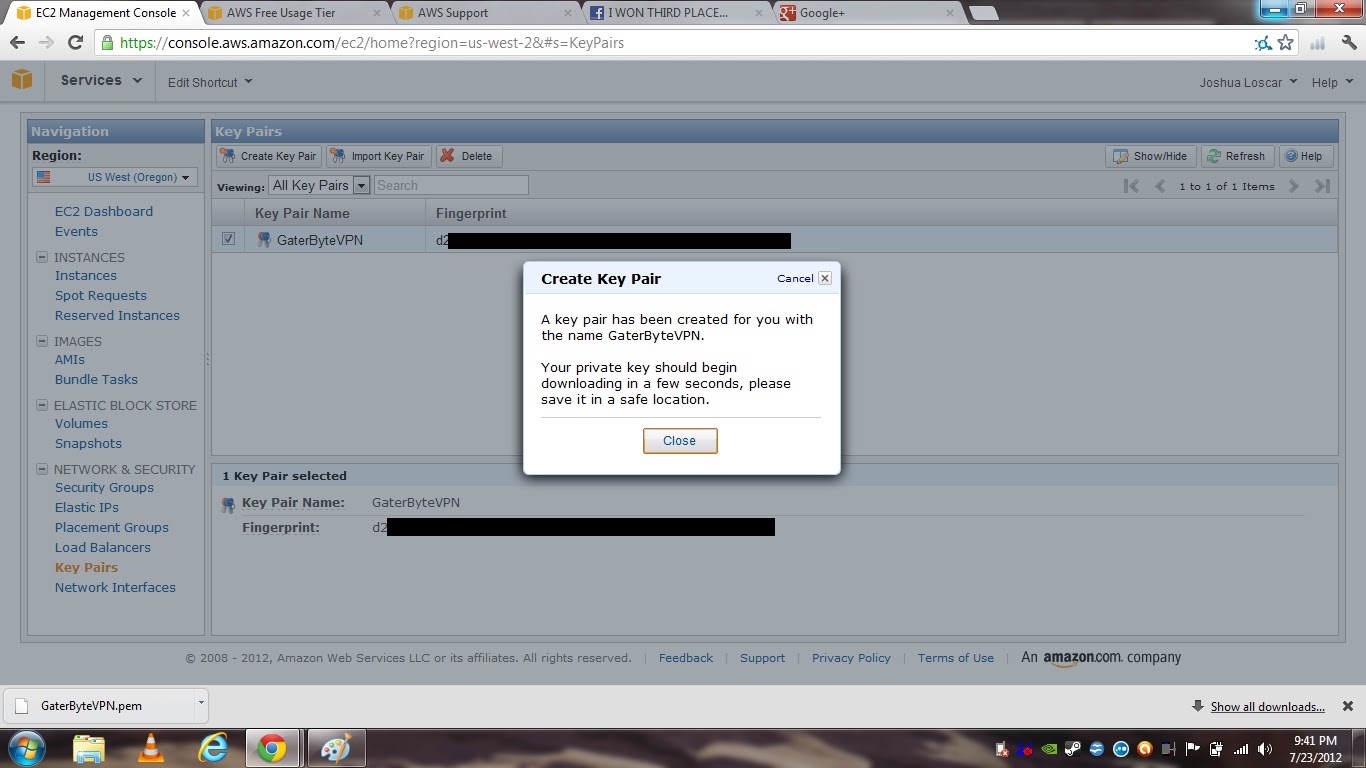Open the Edit Shortcut dropdown
Image resolution: width=1366 pixels, height=768 pixels.
click(210, 82)
